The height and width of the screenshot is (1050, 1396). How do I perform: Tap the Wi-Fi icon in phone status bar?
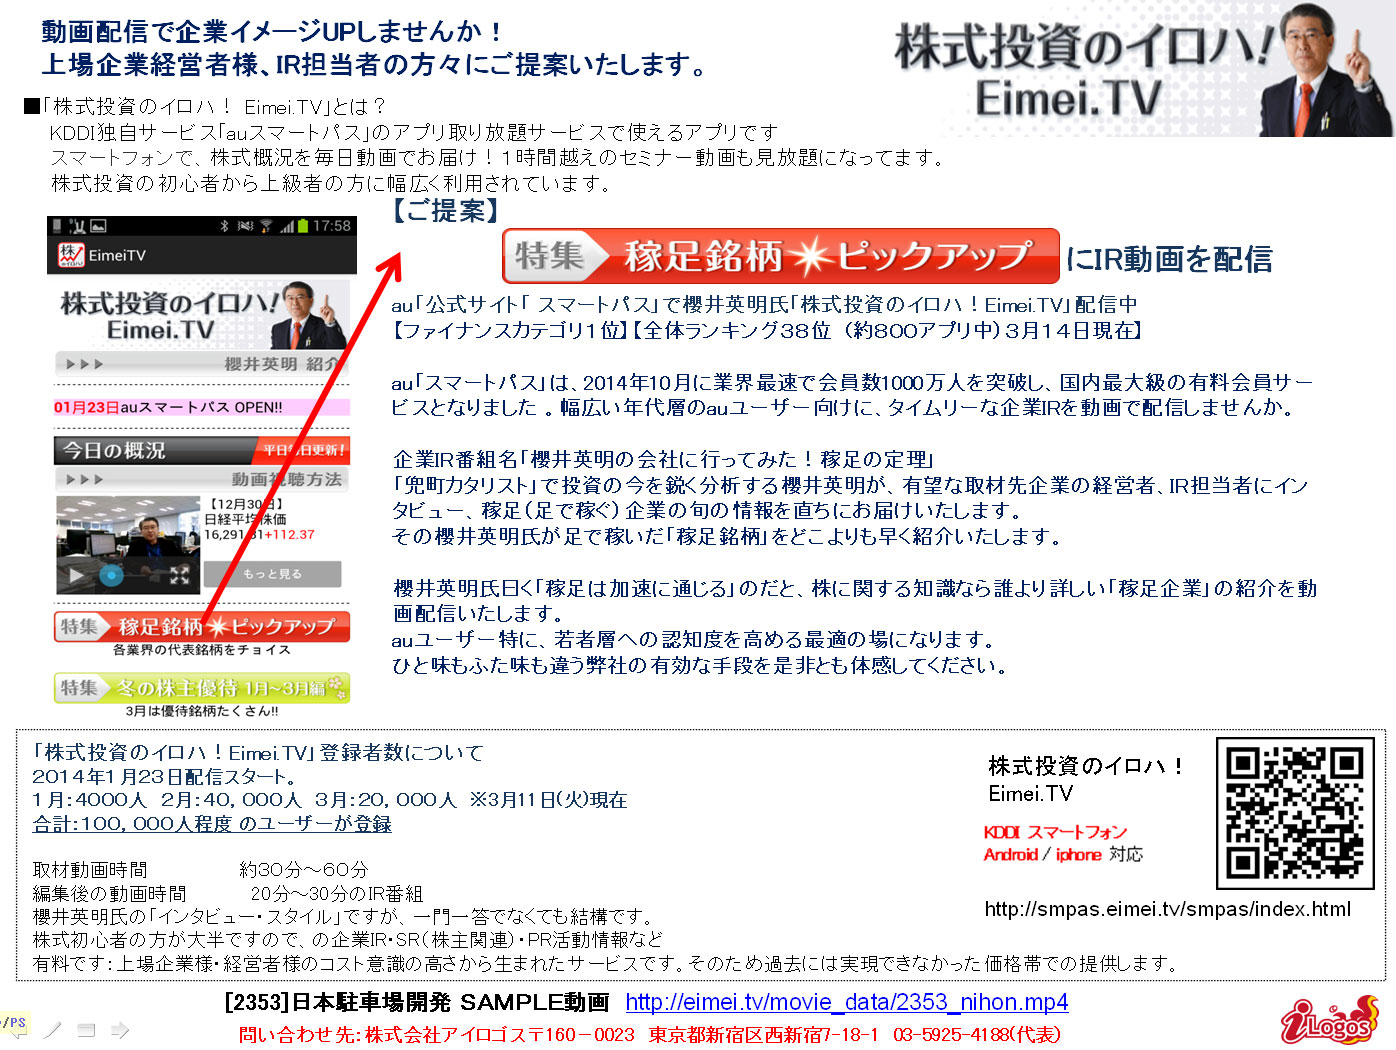click(266, 227)
